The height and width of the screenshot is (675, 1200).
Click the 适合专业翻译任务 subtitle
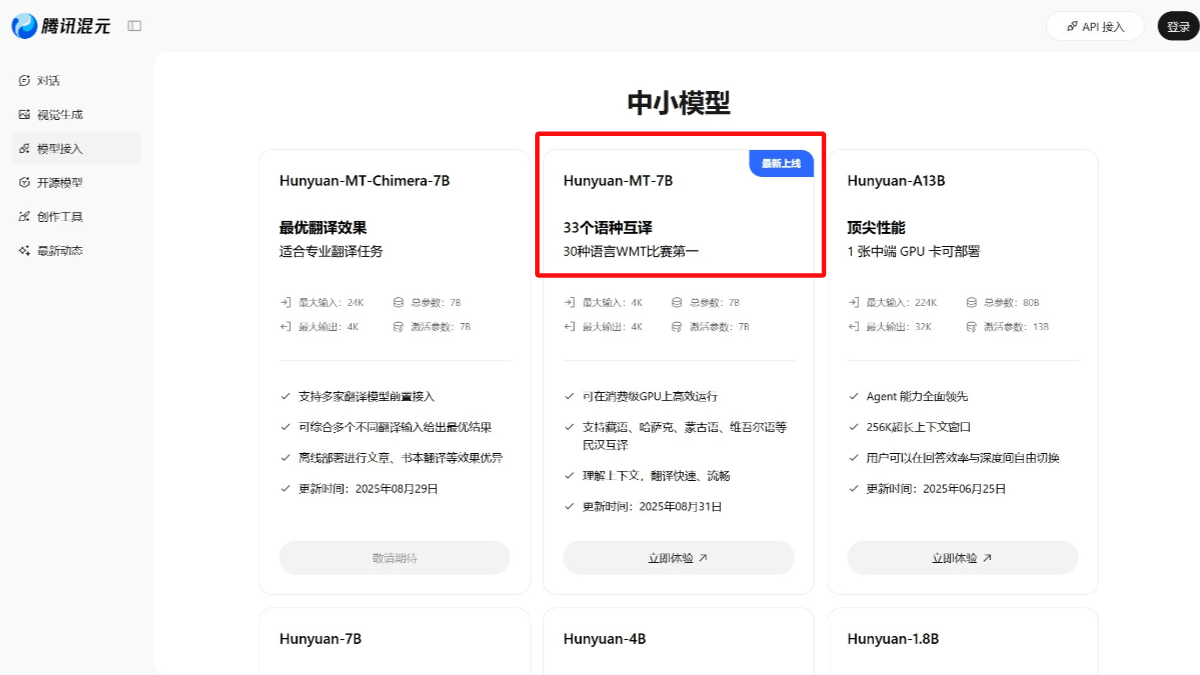[x=331, y=251]
